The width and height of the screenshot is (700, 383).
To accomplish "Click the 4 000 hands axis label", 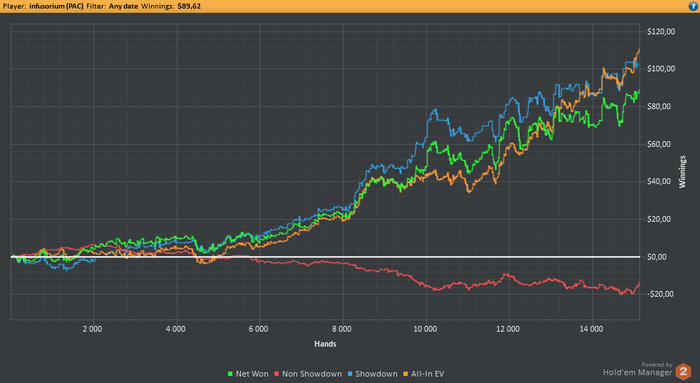I will pos(175,329).
